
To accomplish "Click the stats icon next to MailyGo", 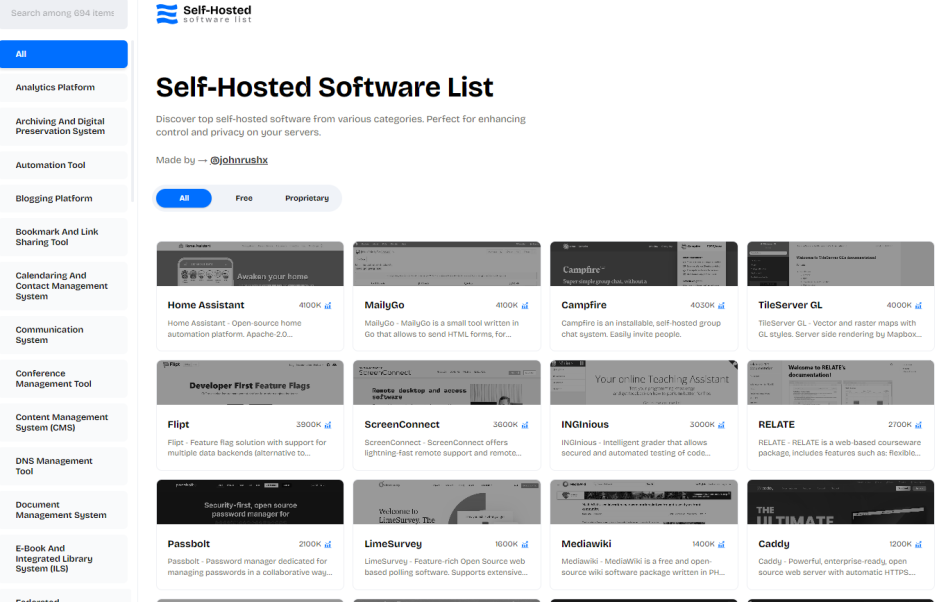I will click(525, 306).
